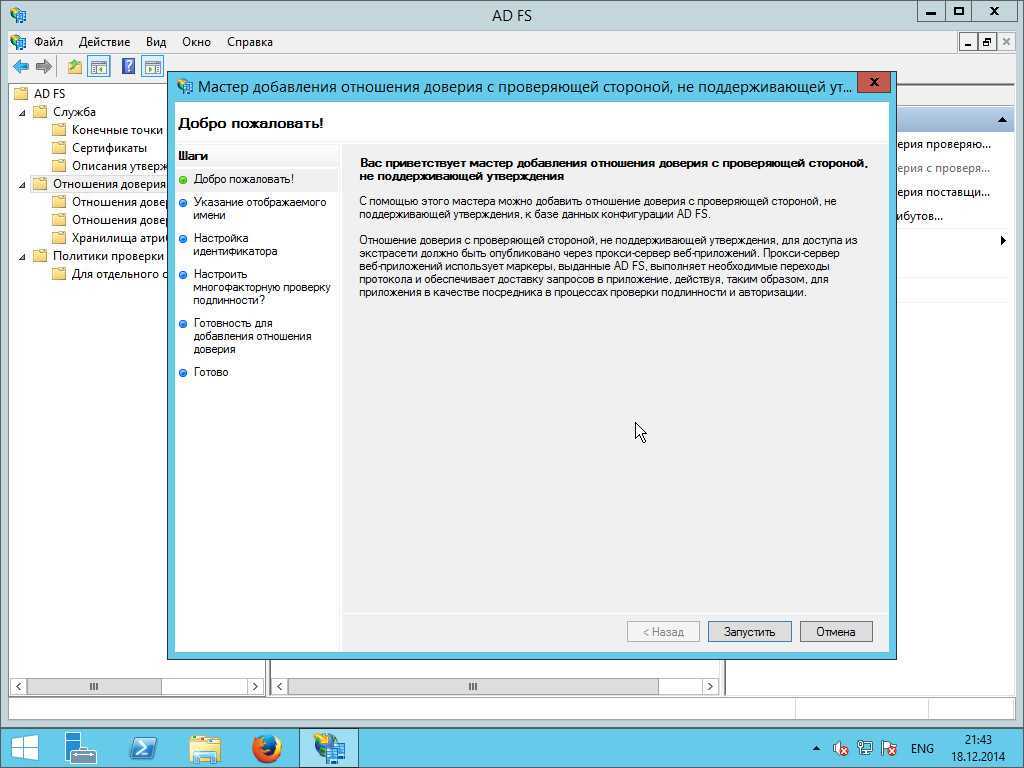The image size is (1024, 768).
Task: Click the Back arrow in the toolbar
Action: pos(20,67)
